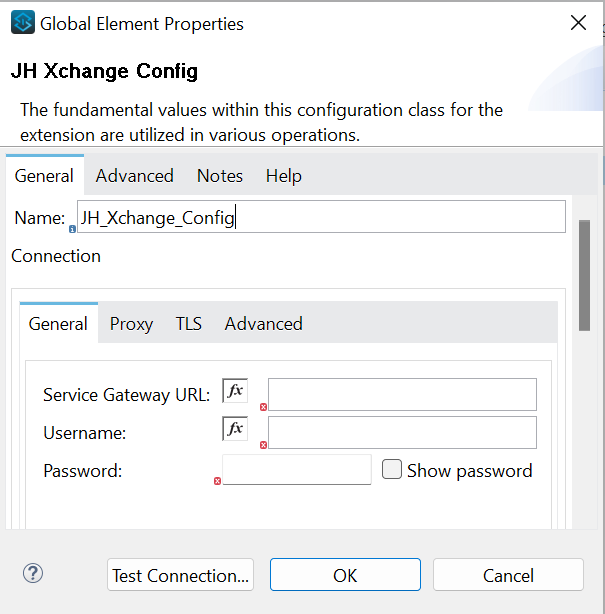Image resolution: width=605 pixels, height=614 pixels.
Task: Select the Advanced tab under Connection
Action: [263, 323]
